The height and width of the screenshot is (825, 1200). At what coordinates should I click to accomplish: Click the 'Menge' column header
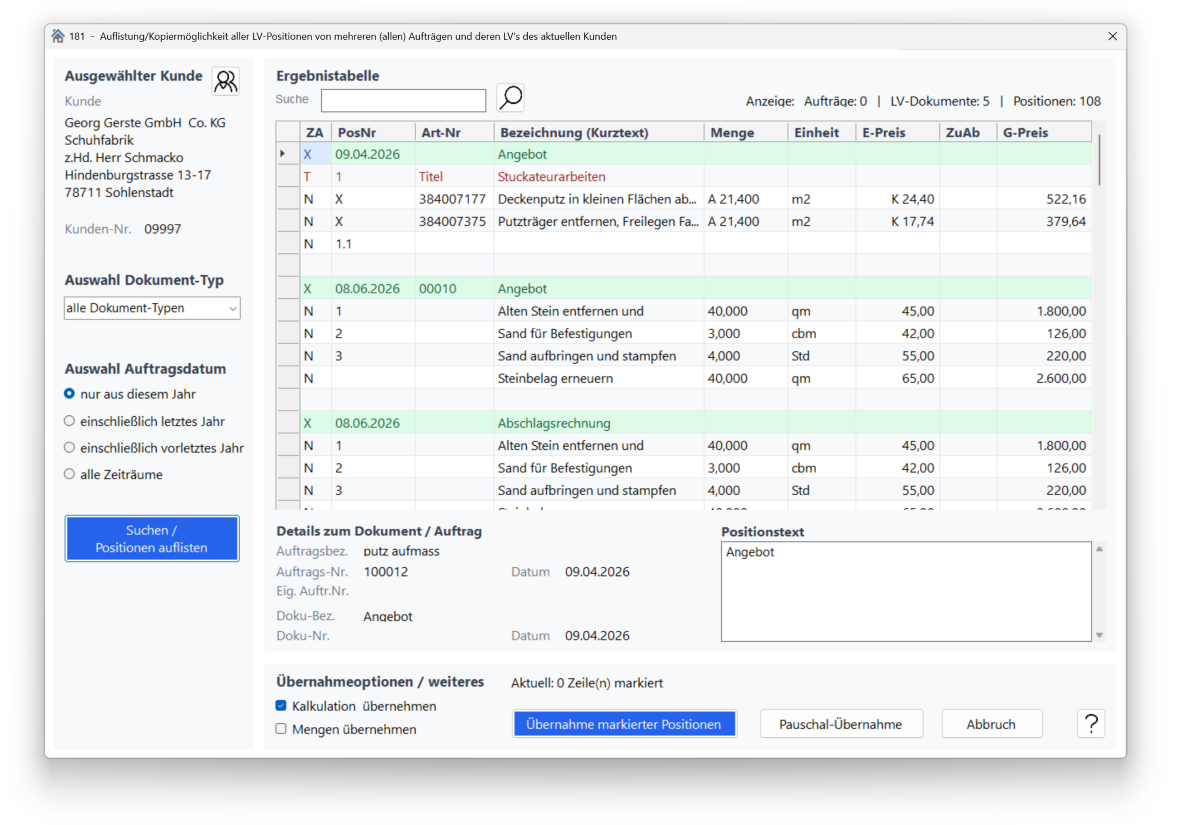click(x=745, y=132)
